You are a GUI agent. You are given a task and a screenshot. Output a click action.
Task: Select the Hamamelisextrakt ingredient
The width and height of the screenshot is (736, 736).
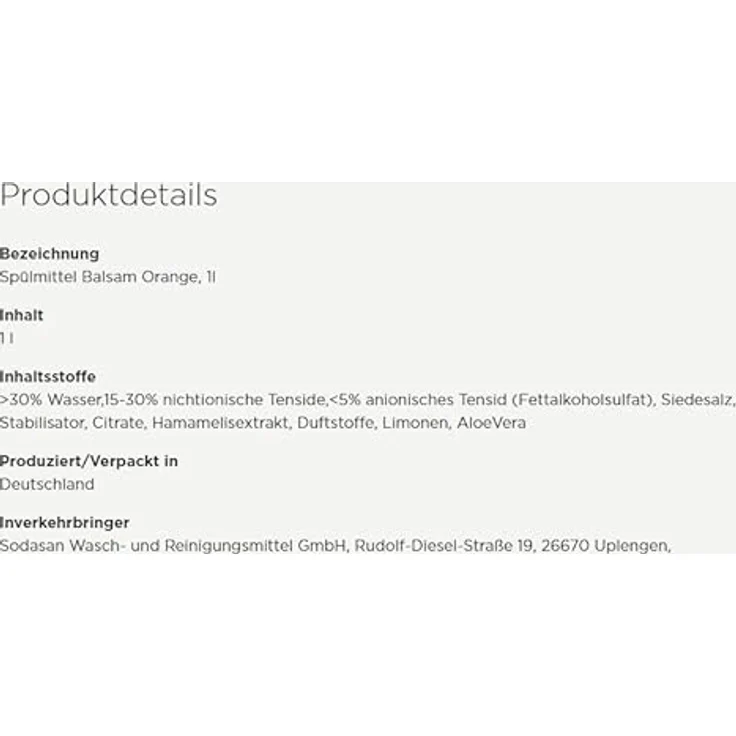tap(220, 423)
